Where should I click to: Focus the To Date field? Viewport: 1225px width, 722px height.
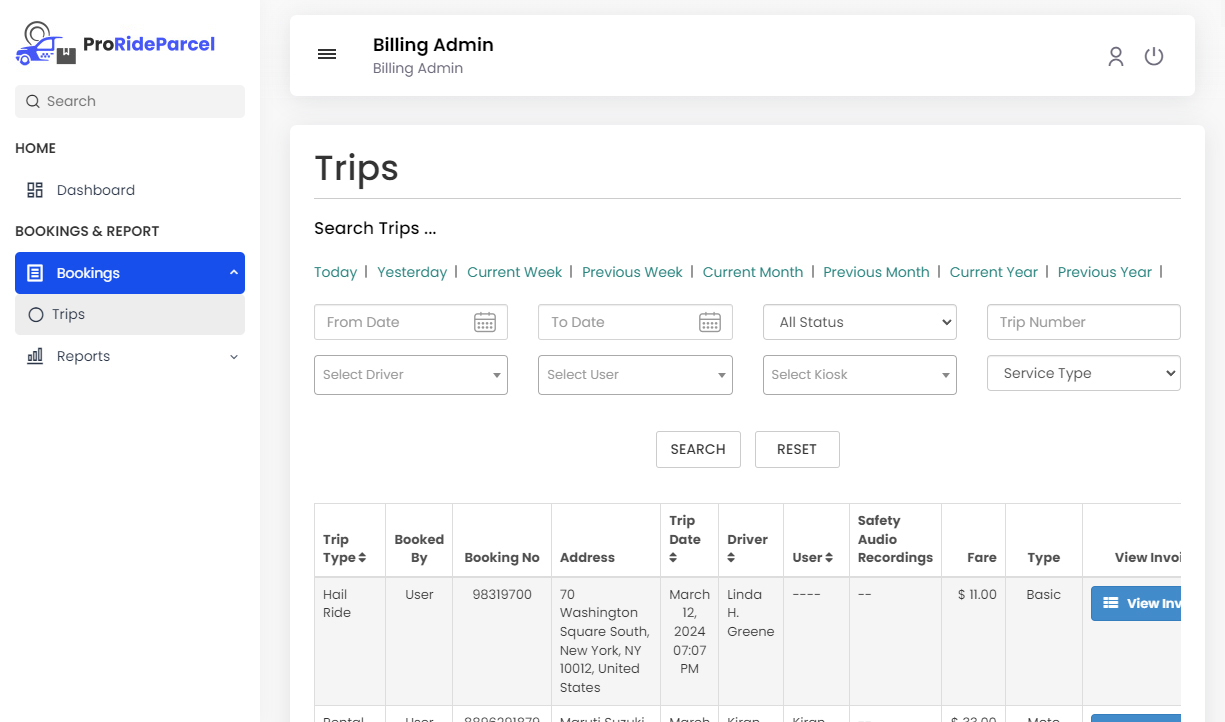[x=635, y=322]
